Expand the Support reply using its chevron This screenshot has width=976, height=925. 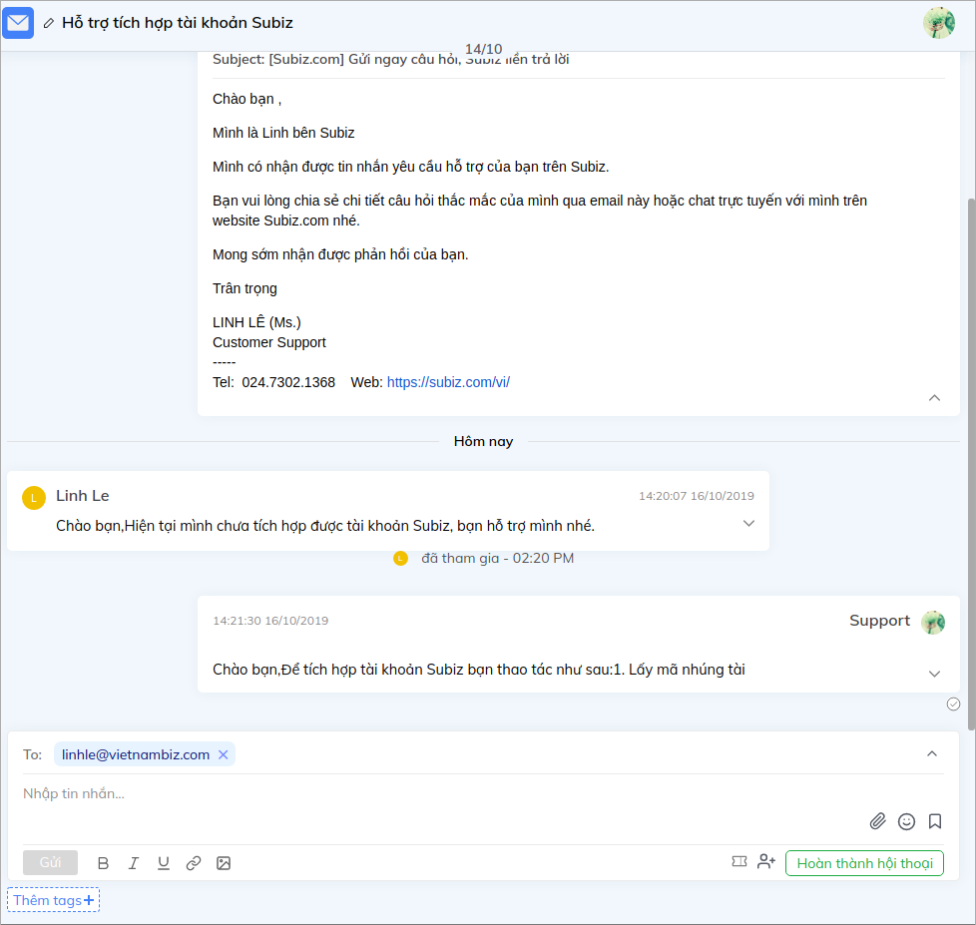(932, 674)
